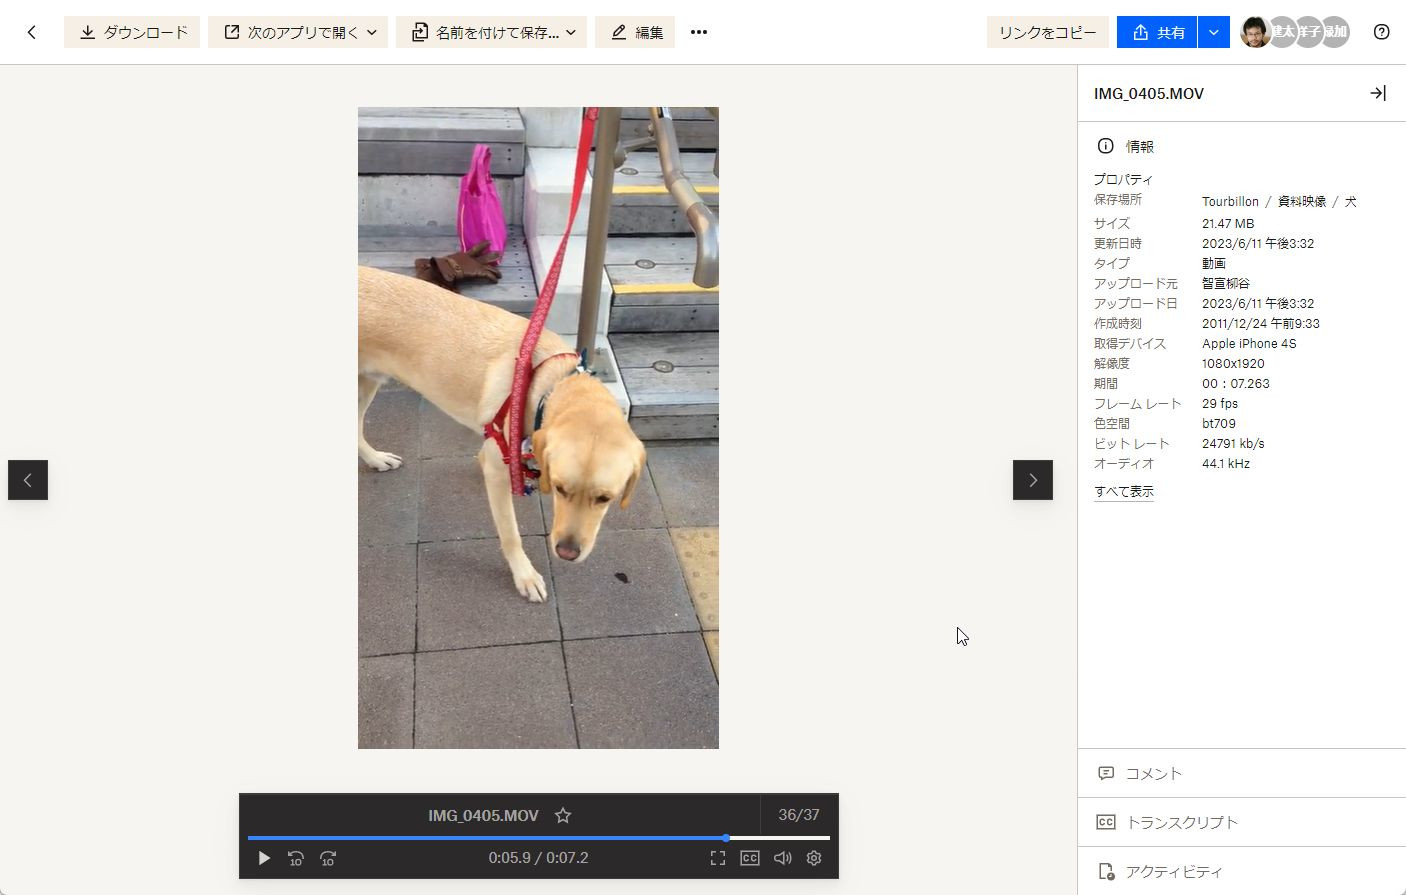
Task: Rewind the video 10 seconds
Action: point(296,858)
